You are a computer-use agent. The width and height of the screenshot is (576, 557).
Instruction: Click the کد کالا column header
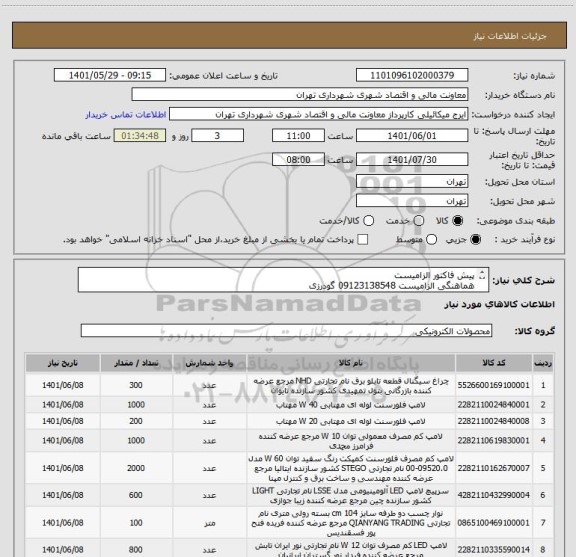[494, 363]
